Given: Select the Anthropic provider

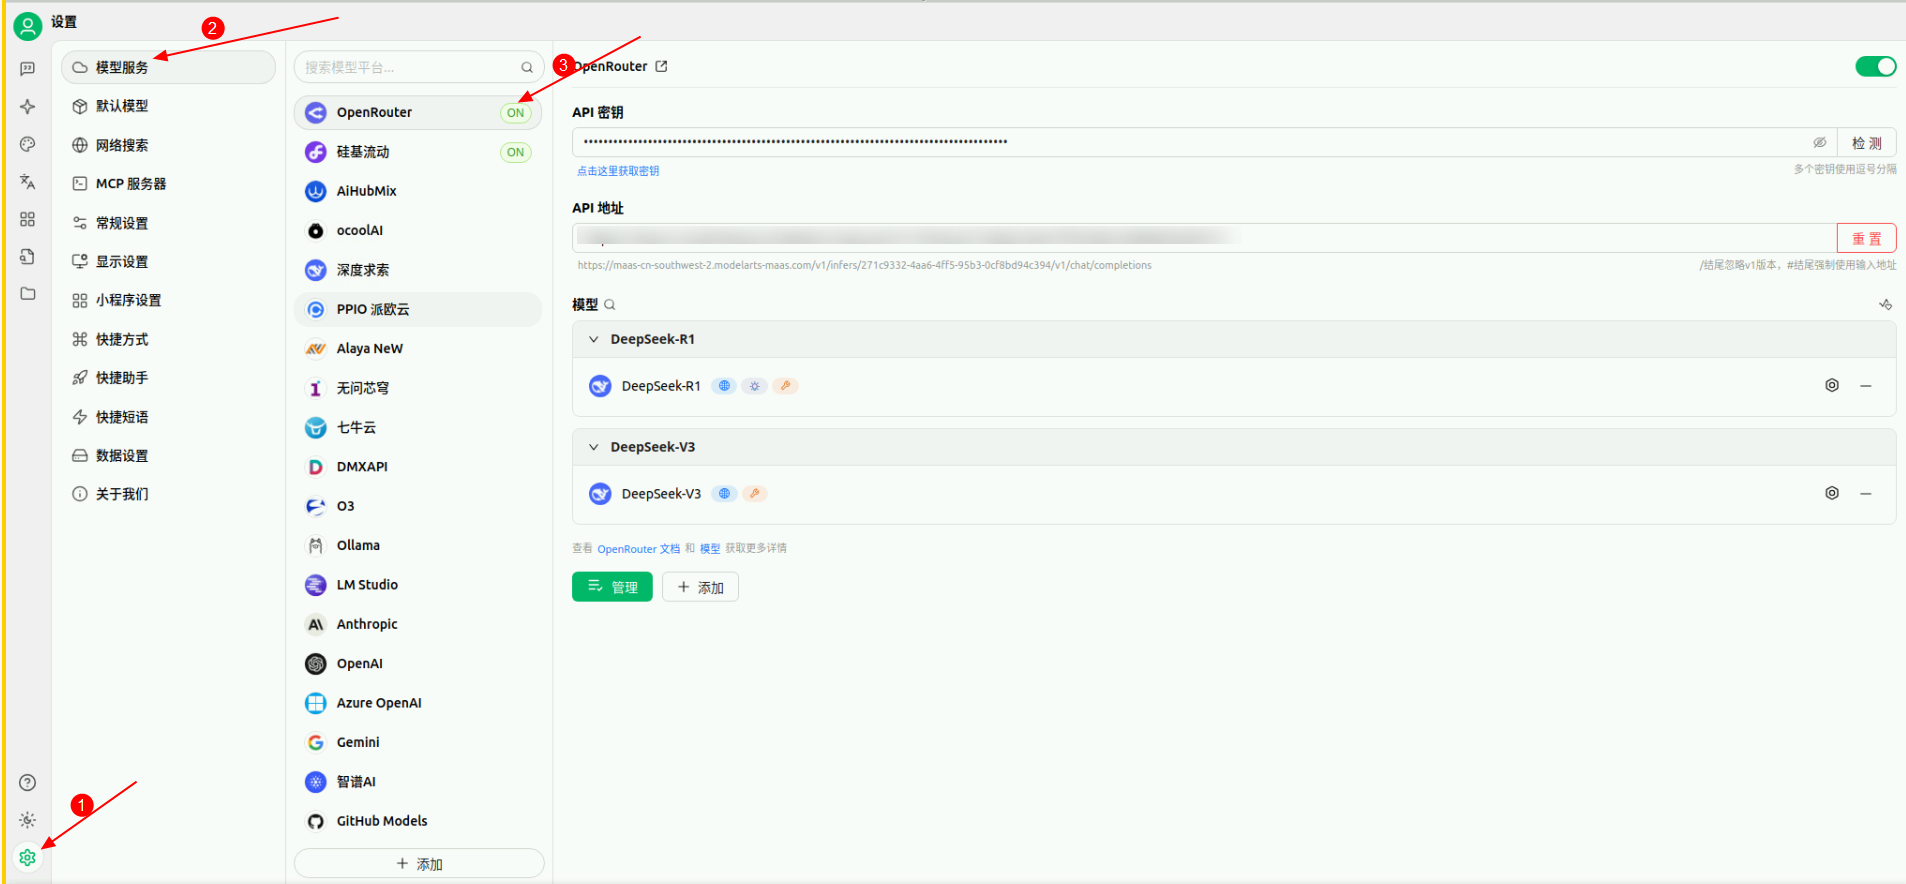Looking at the screenshot, I should coord(418,624).
